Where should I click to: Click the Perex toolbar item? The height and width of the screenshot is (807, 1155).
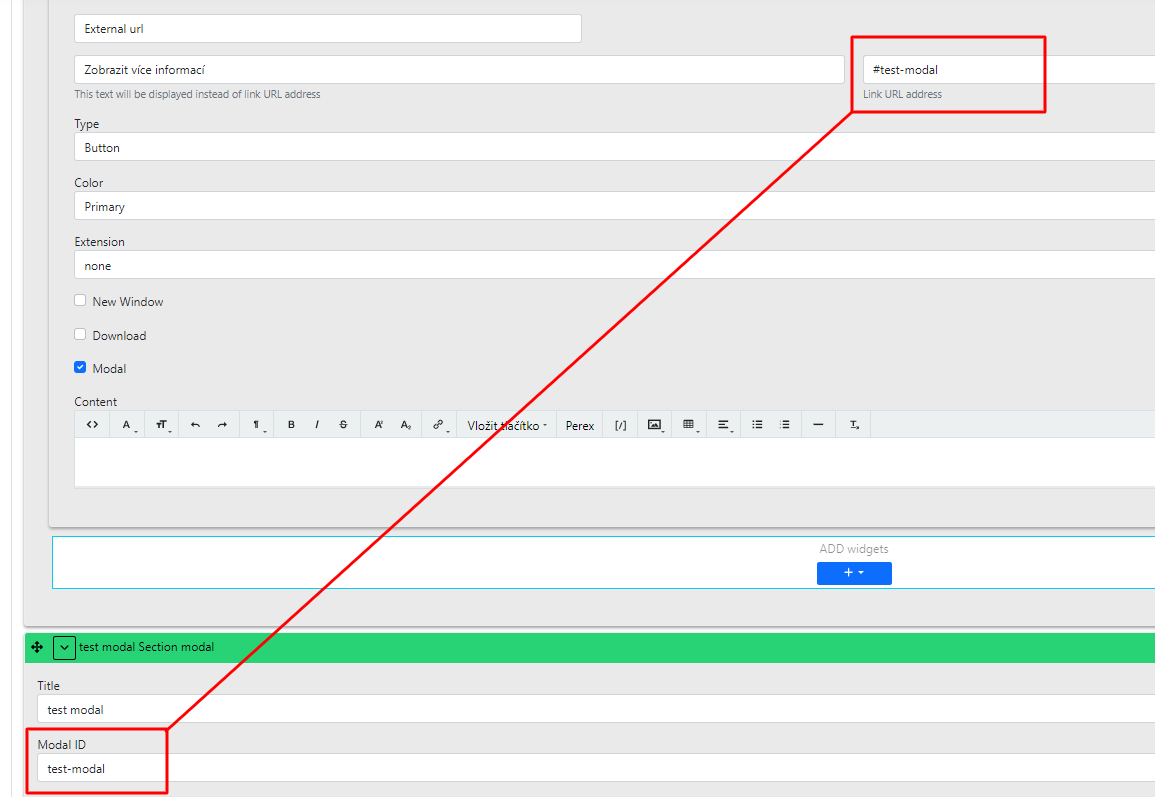click(580, 425)
